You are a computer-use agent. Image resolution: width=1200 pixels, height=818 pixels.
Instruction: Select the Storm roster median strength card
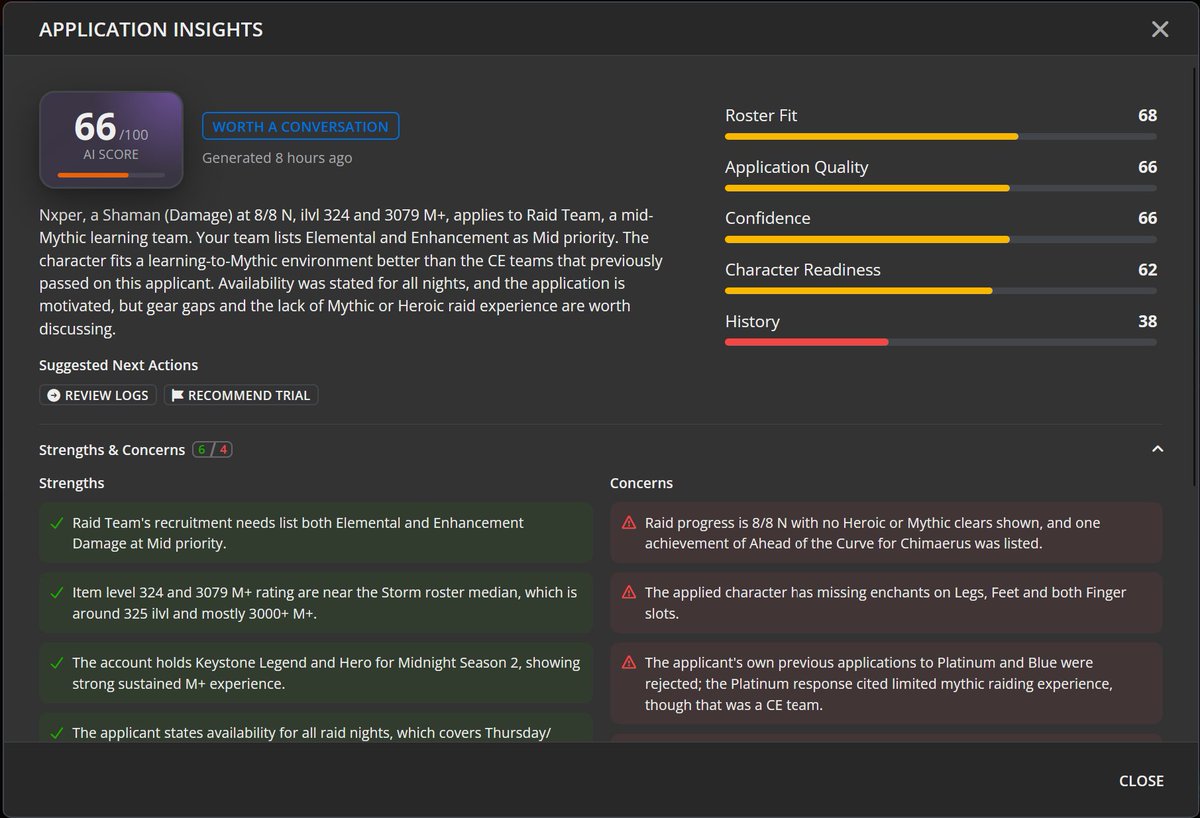(x=316, y=603)
